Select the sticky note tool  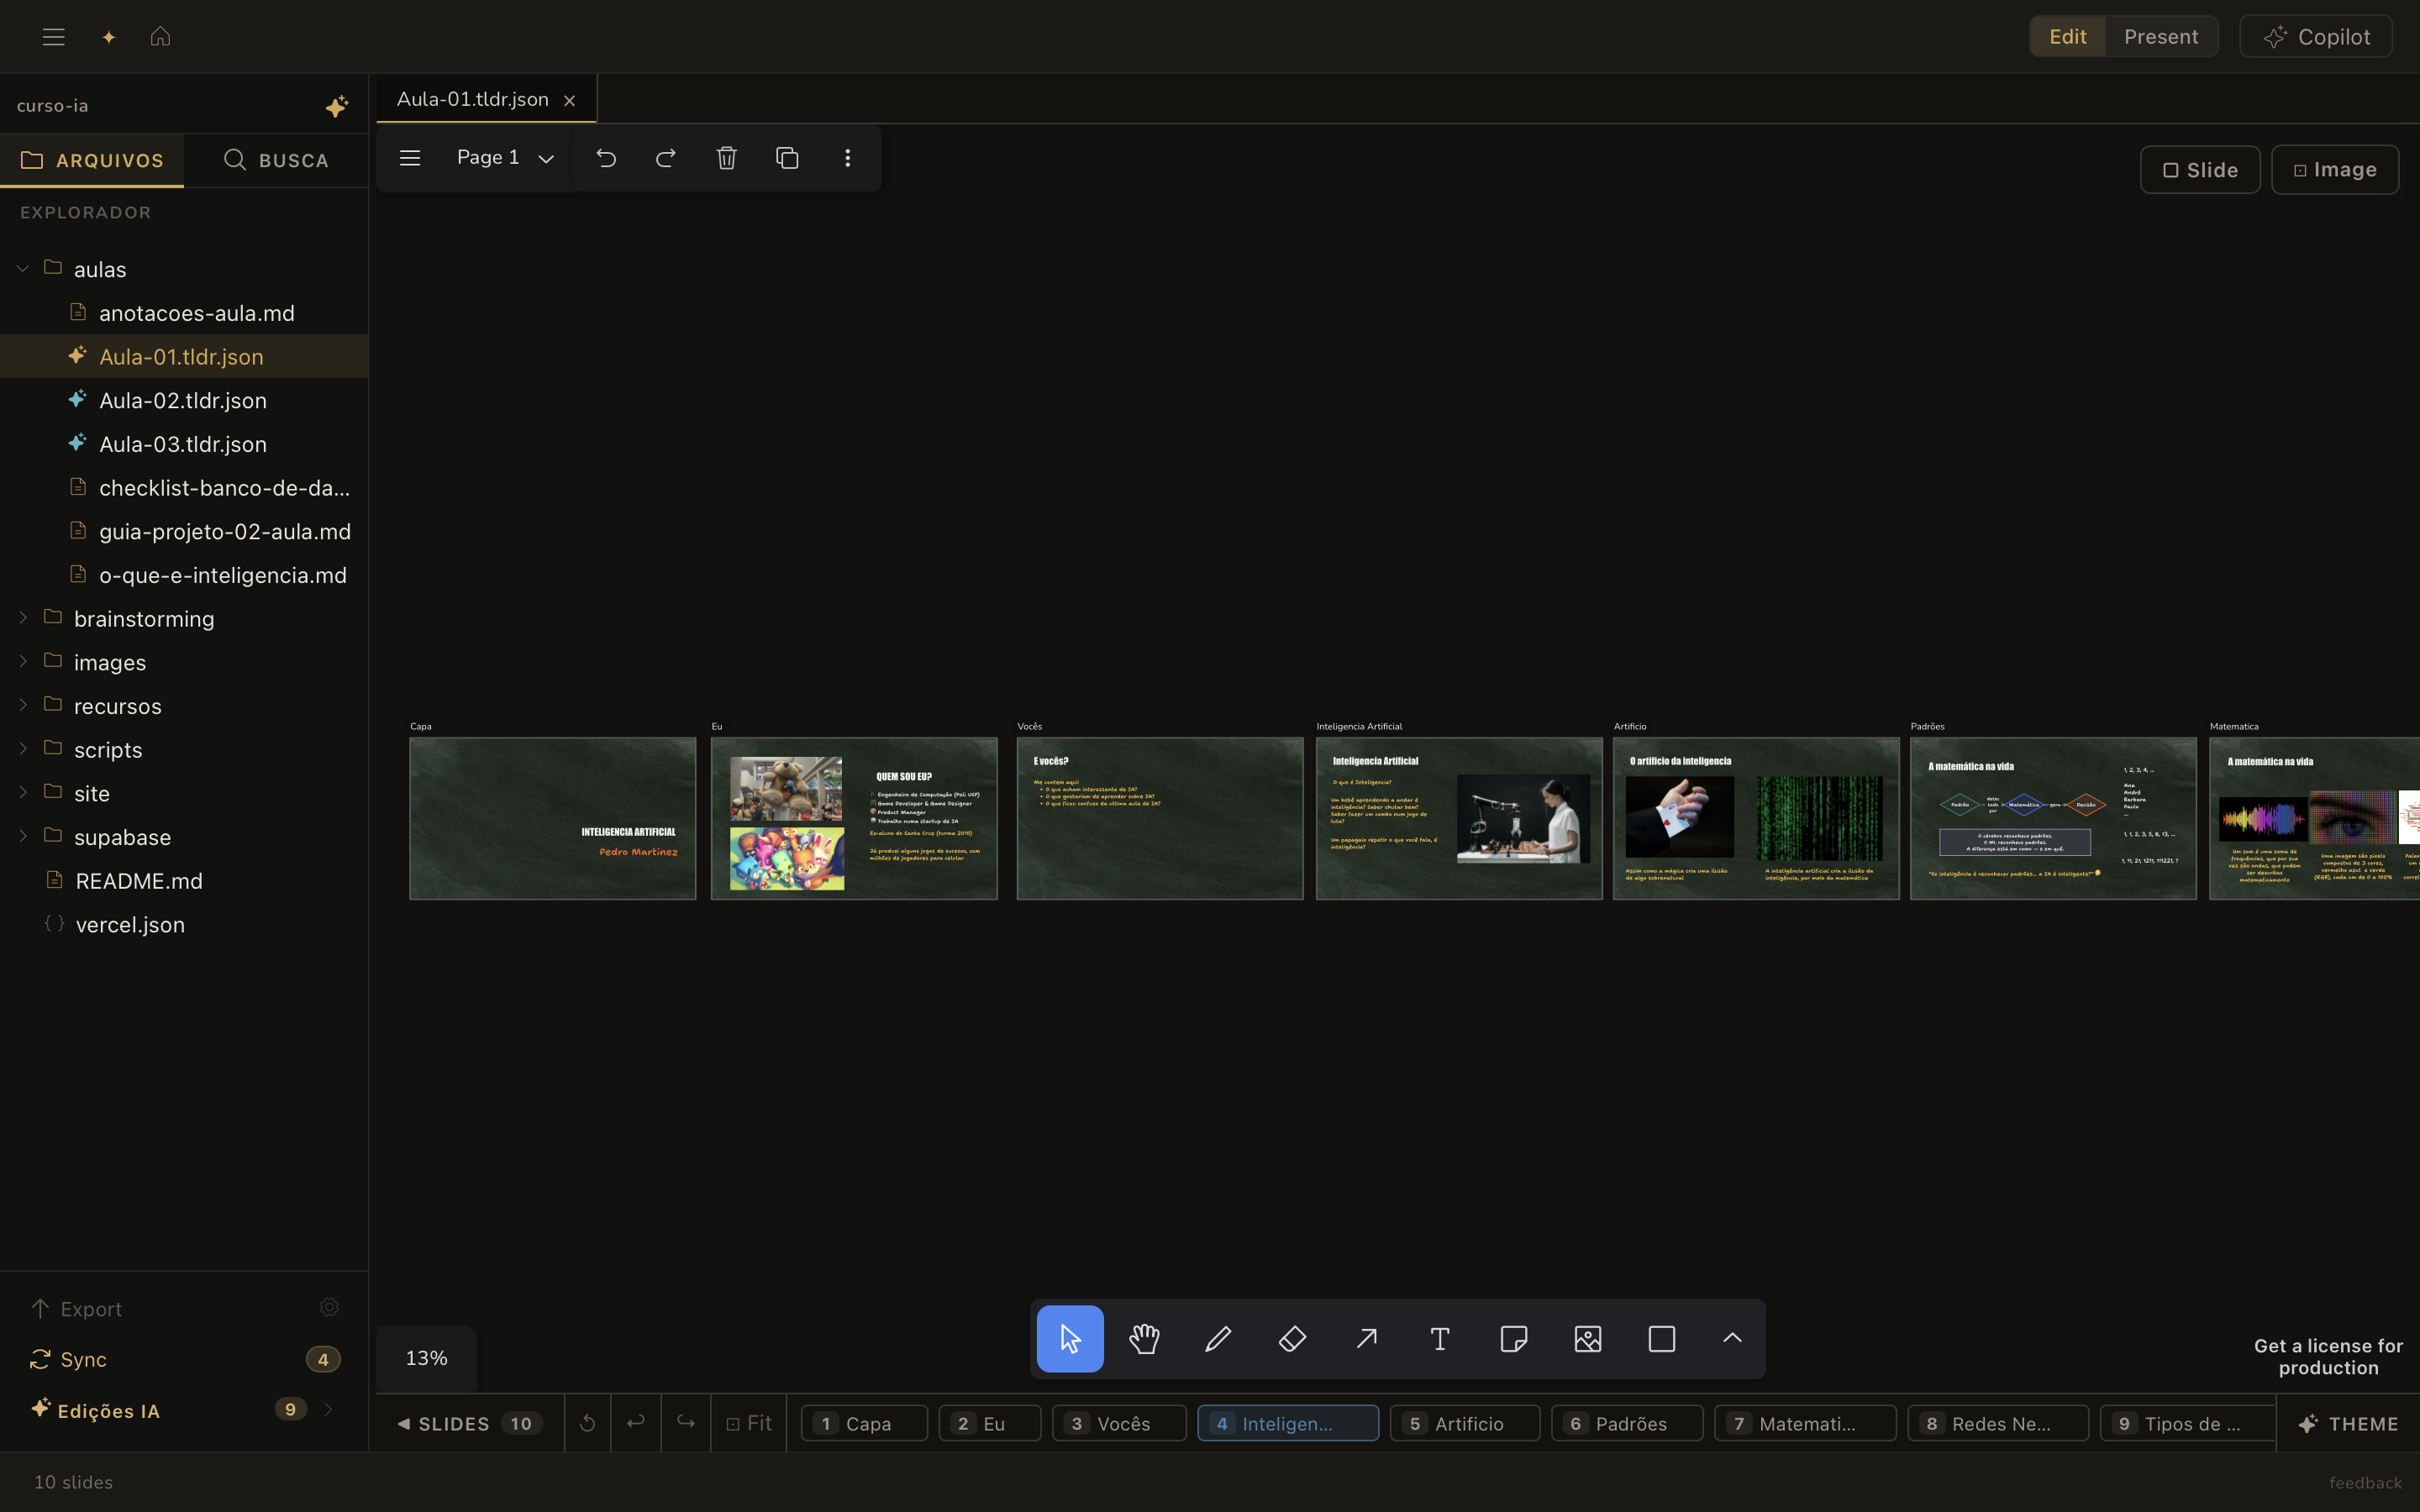(x=1514, y=1338)
